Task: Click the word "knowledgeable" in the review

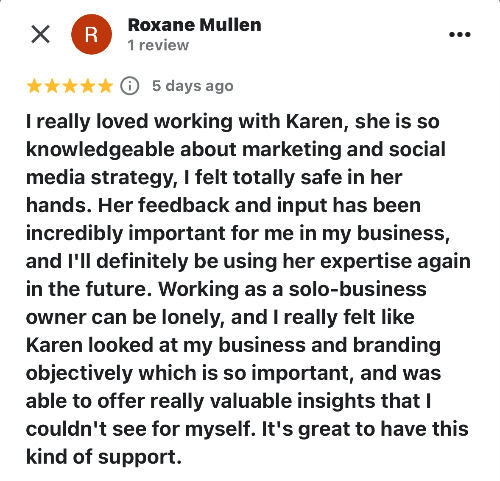Action: (x=100, y=150)
